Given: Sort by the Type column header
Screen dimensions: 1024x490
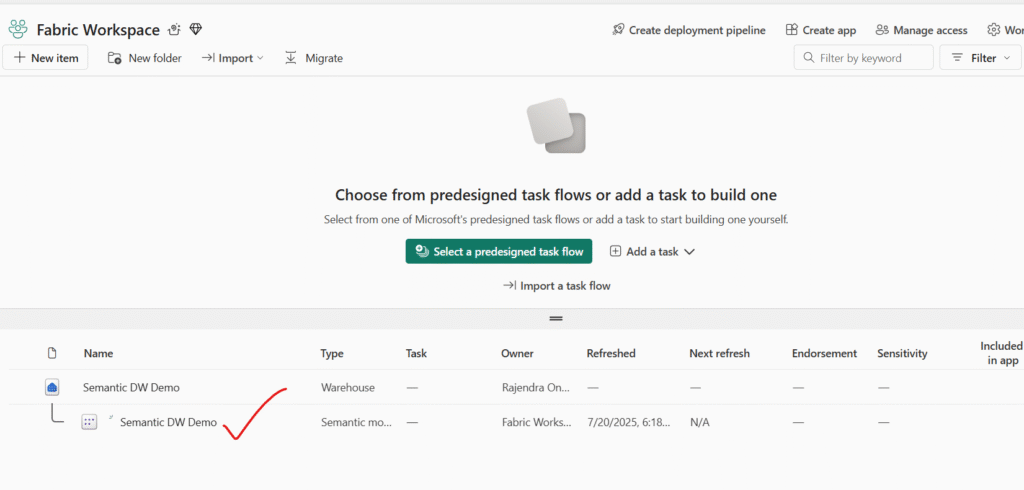Looking at the screenshot, I should coord(332,353).
